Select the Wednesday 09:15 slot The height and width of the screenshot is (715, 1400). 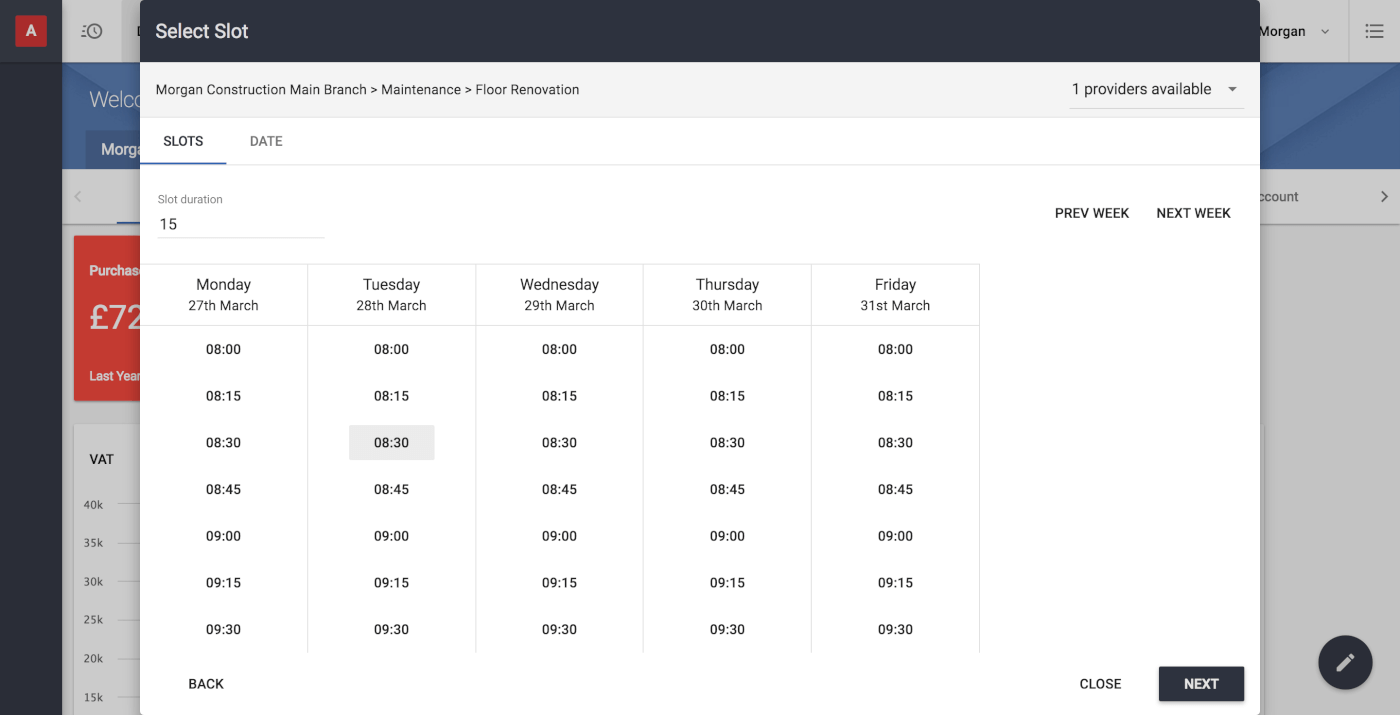pos(560,583)
